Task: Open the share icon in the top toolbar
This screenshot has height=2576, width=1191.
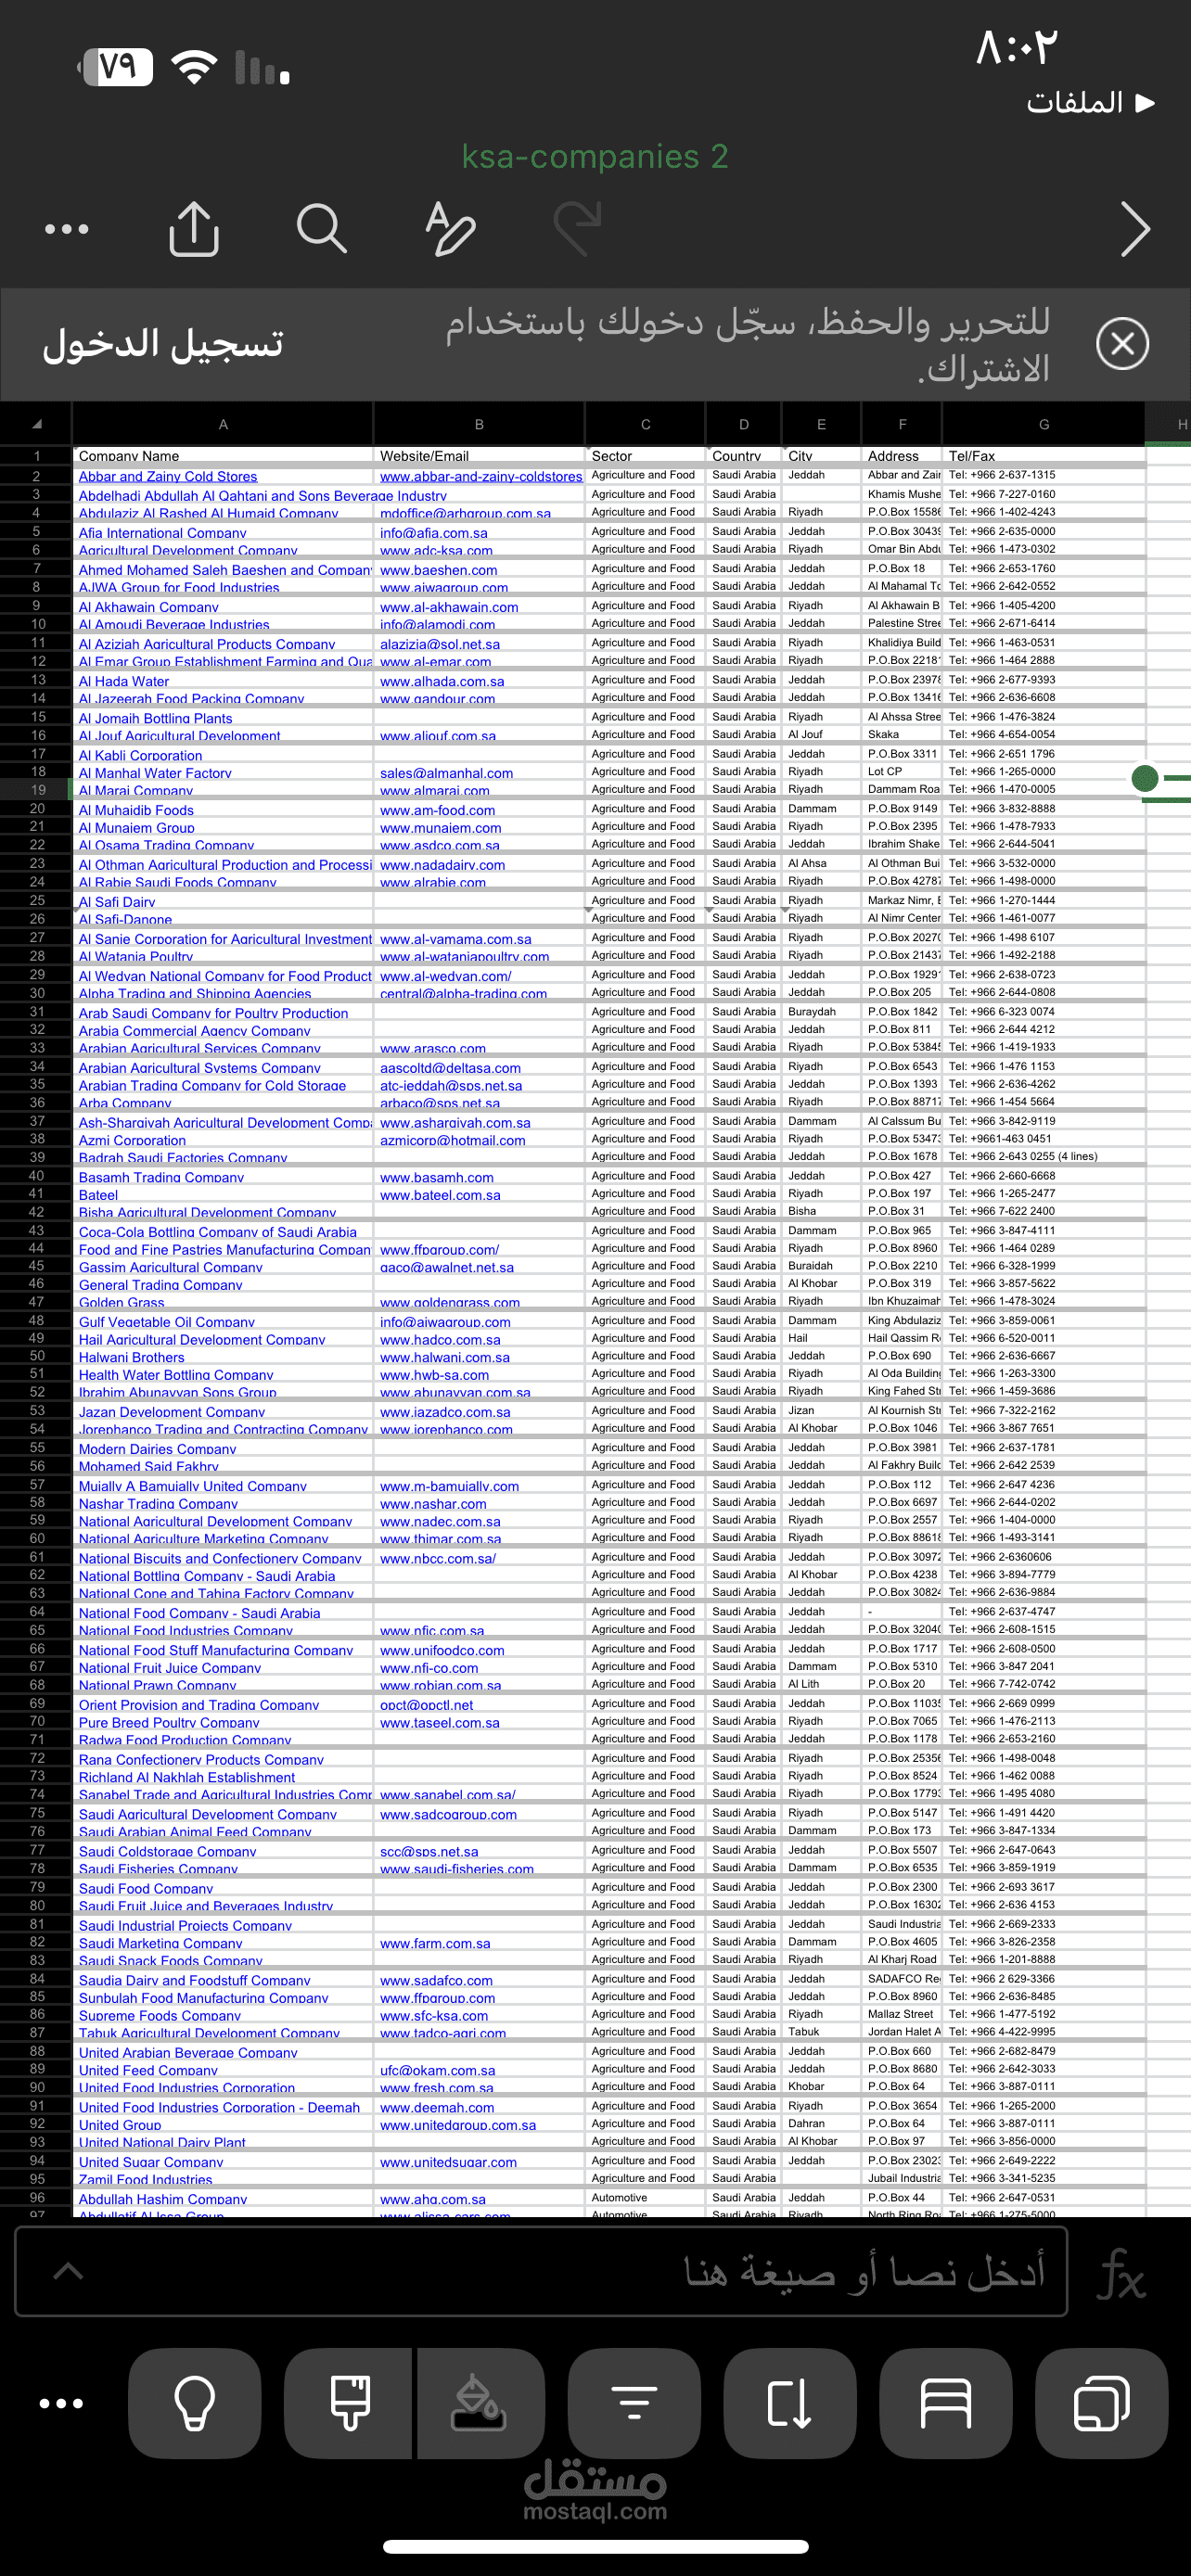Action: (x=194, y=229)
